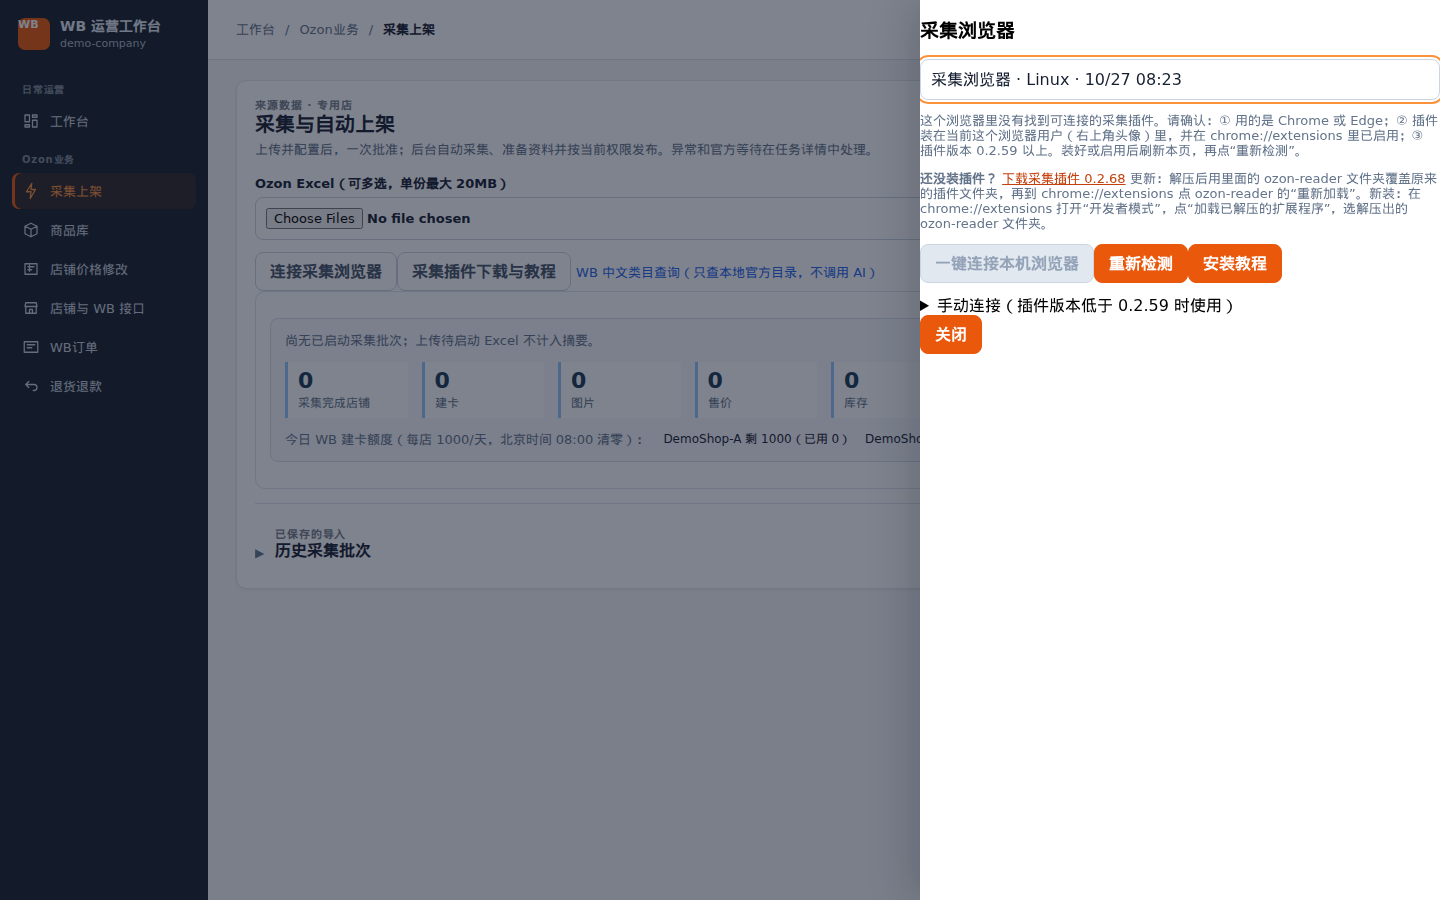Image resolution: width=1440 pixels, height=900 pixels.
Task: Click the 采集上架 lightning icon
Action: 31,191
